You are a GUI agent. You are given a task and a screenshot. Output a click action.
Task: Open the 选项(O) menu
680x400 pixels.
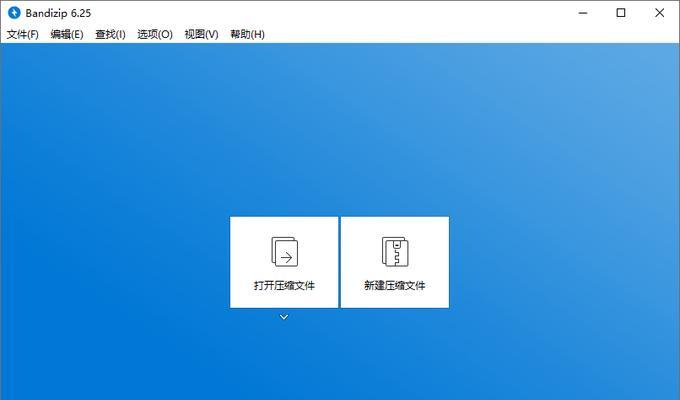click(155, 34)
